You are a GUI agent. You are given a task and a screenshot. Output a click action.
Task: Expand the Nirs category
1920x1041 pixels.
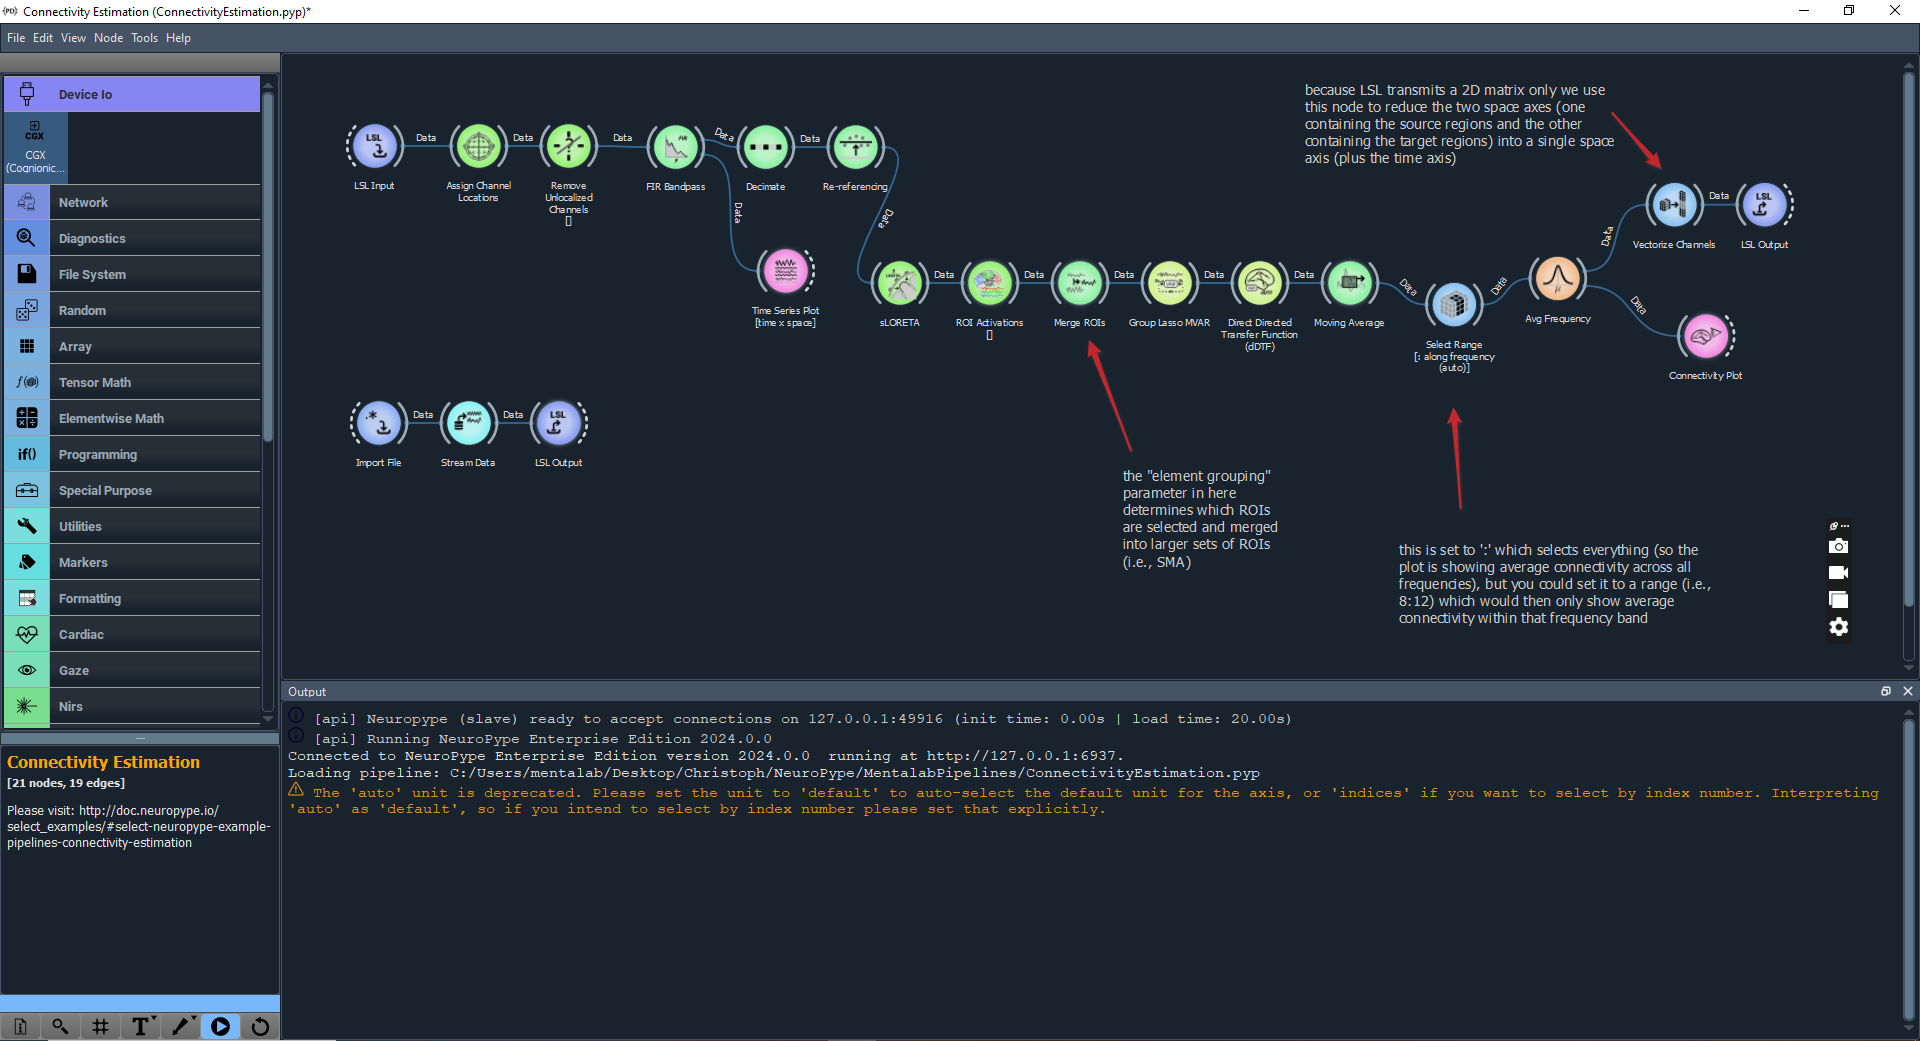(132, 706)
